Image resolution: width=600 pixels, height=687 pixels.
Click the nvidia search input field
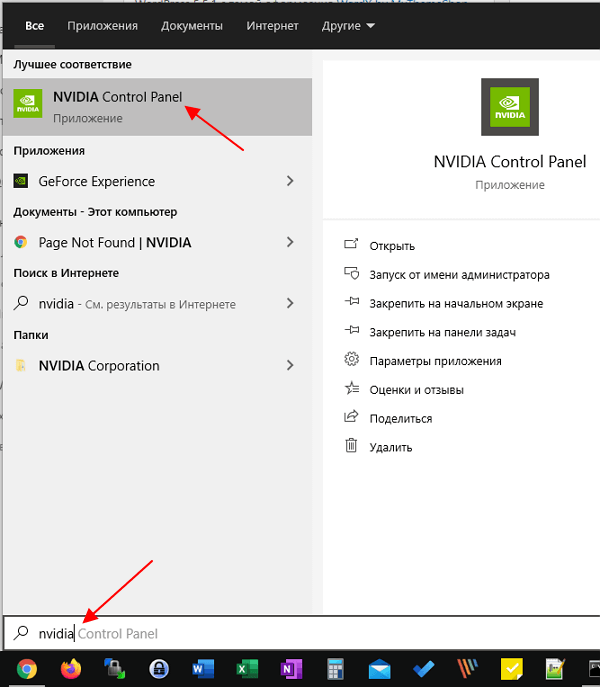[302, 633]
